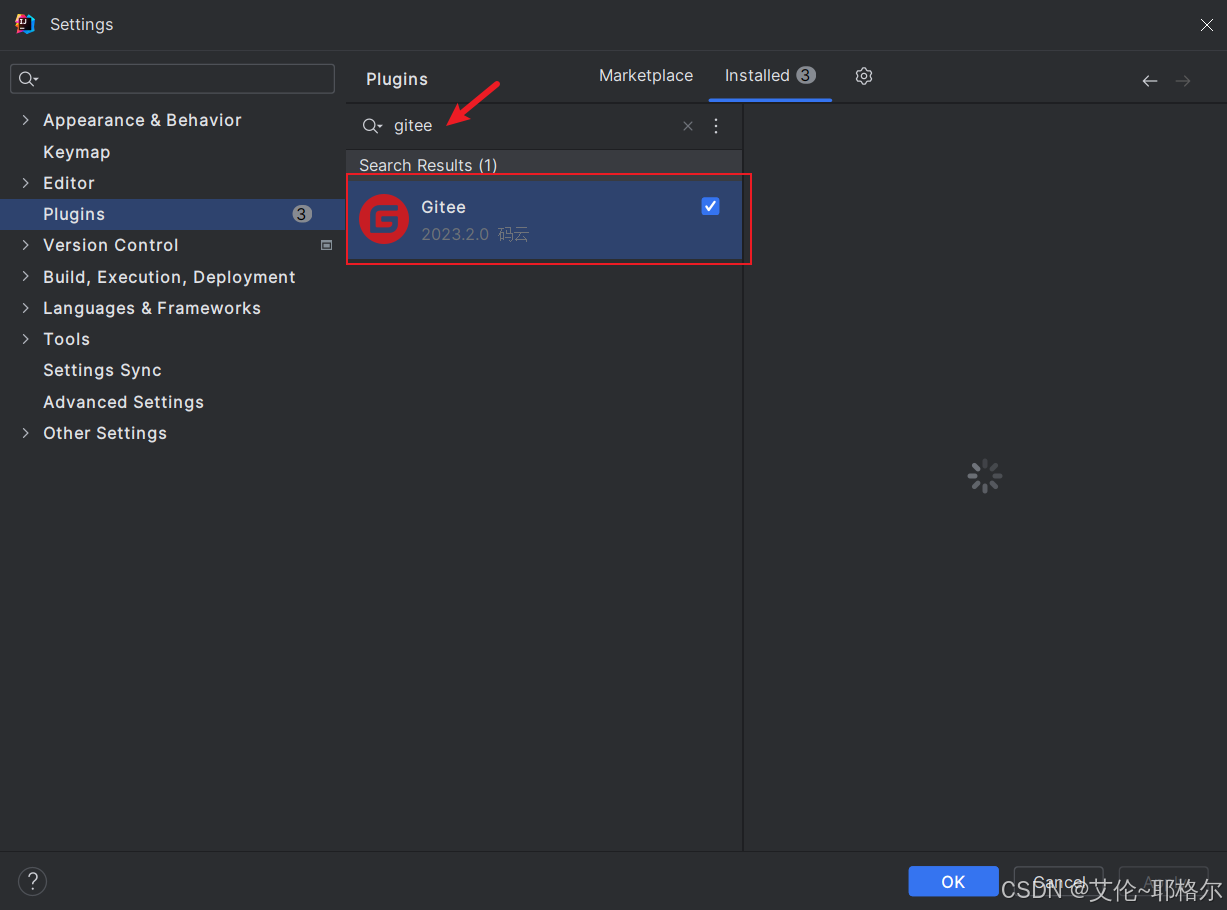
Task: Close the Settings window
Action: pos(1207,25)
